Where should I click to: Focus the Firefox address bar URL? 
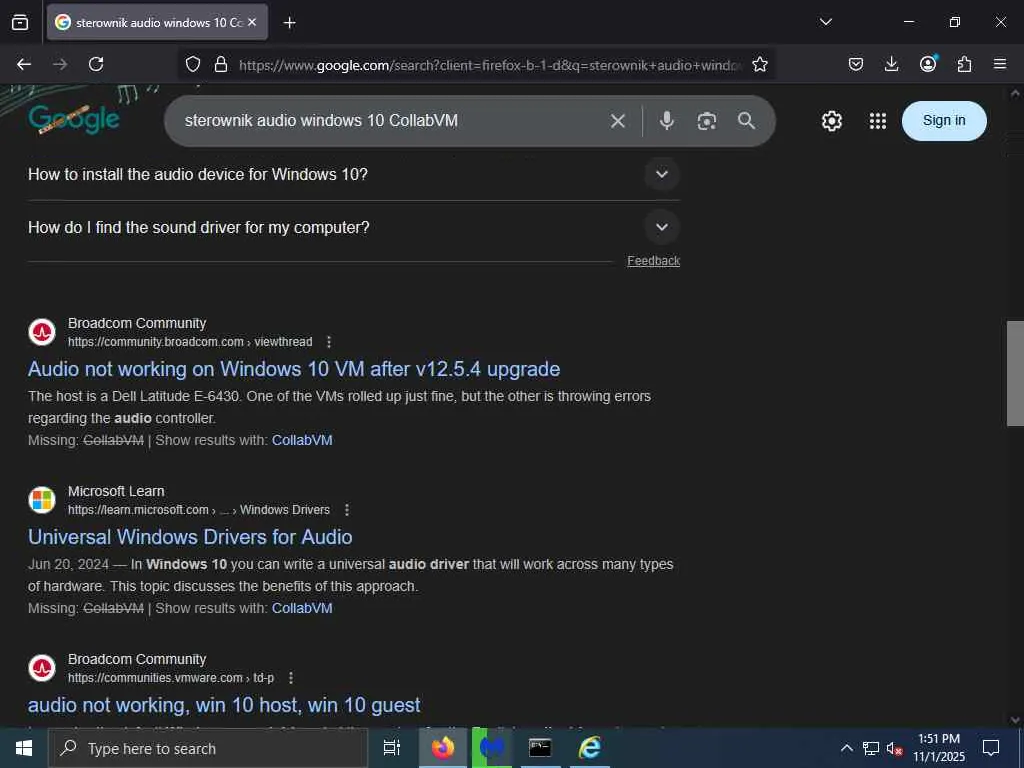click(x=490, y=65)
